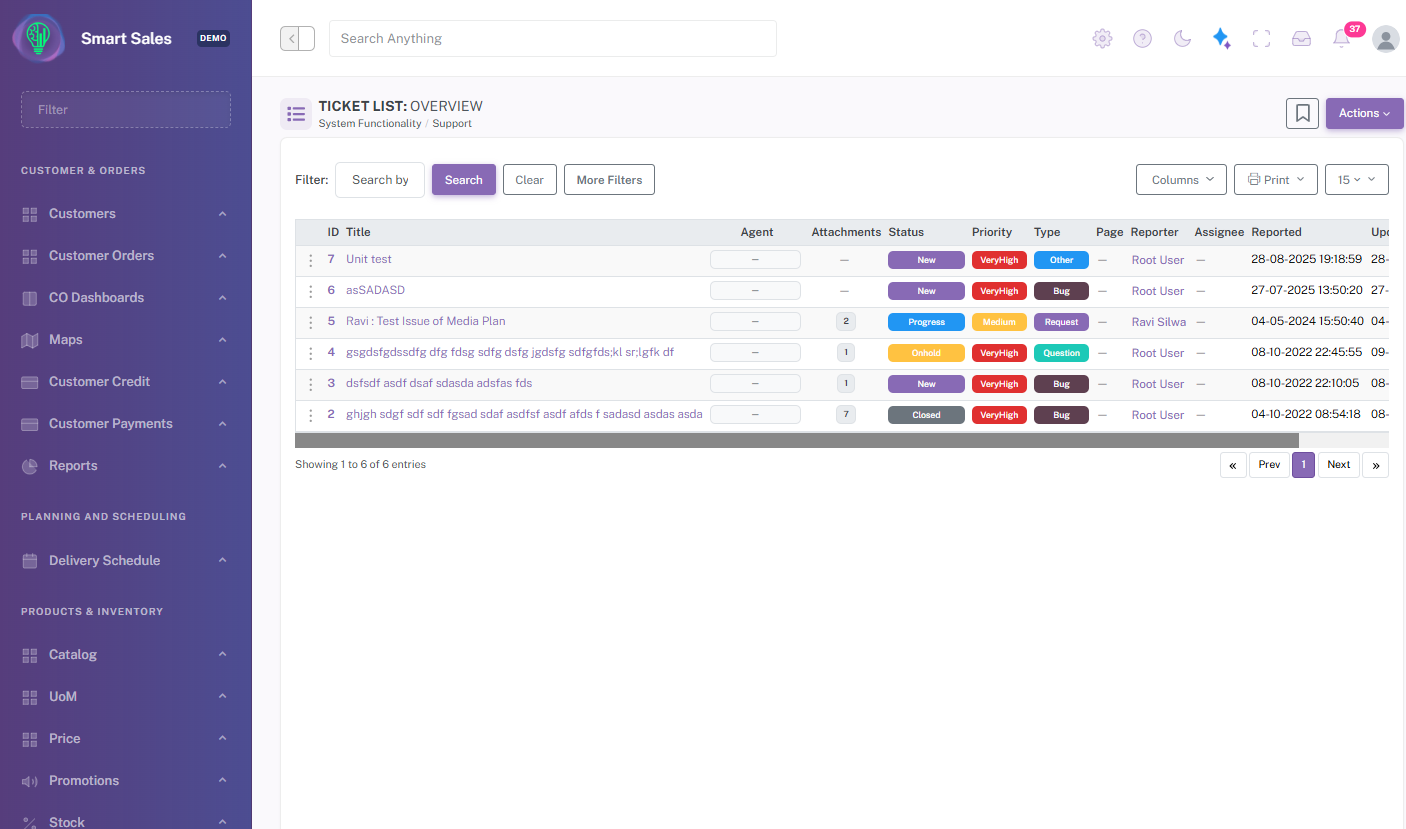Viewport: 1406px width, 829px height.
Task: Click the Reports pie chart icon
Action: [30, 466]
